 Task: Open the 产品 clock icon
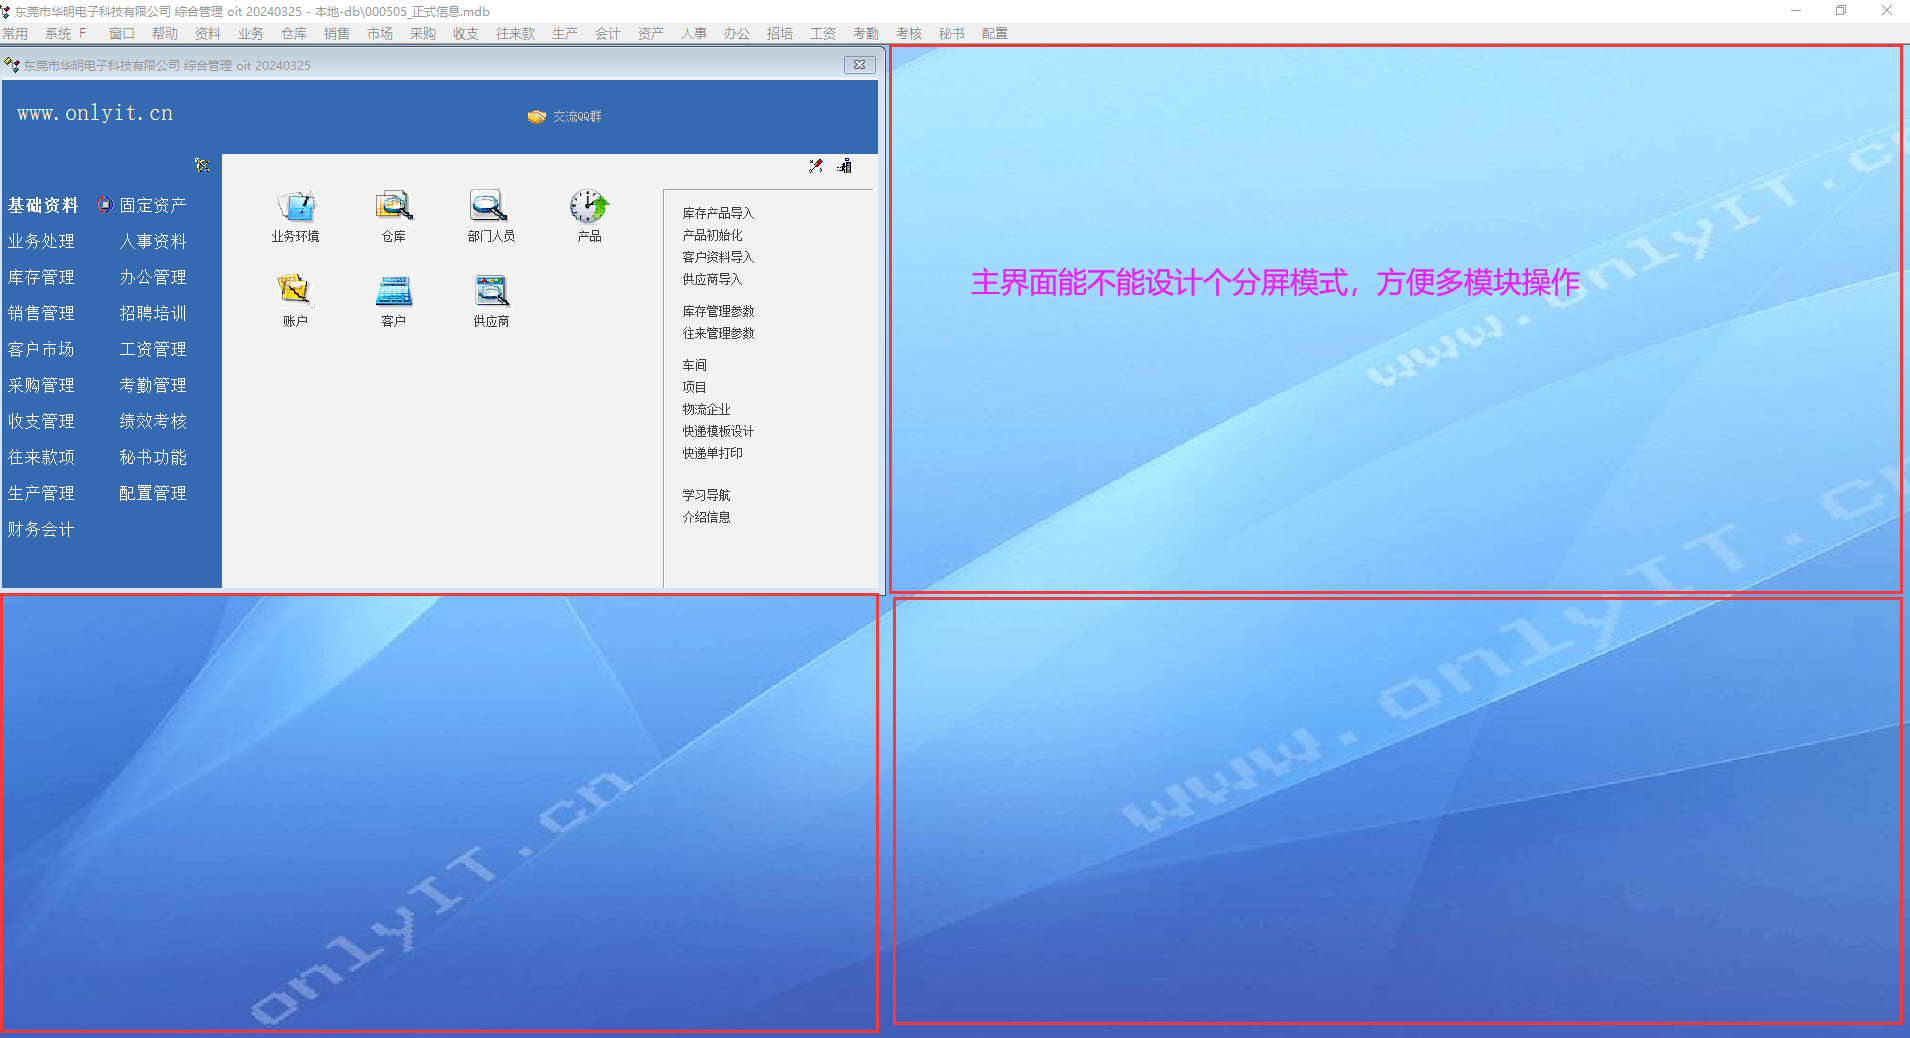pyautogui.click(x=589, y=207)
